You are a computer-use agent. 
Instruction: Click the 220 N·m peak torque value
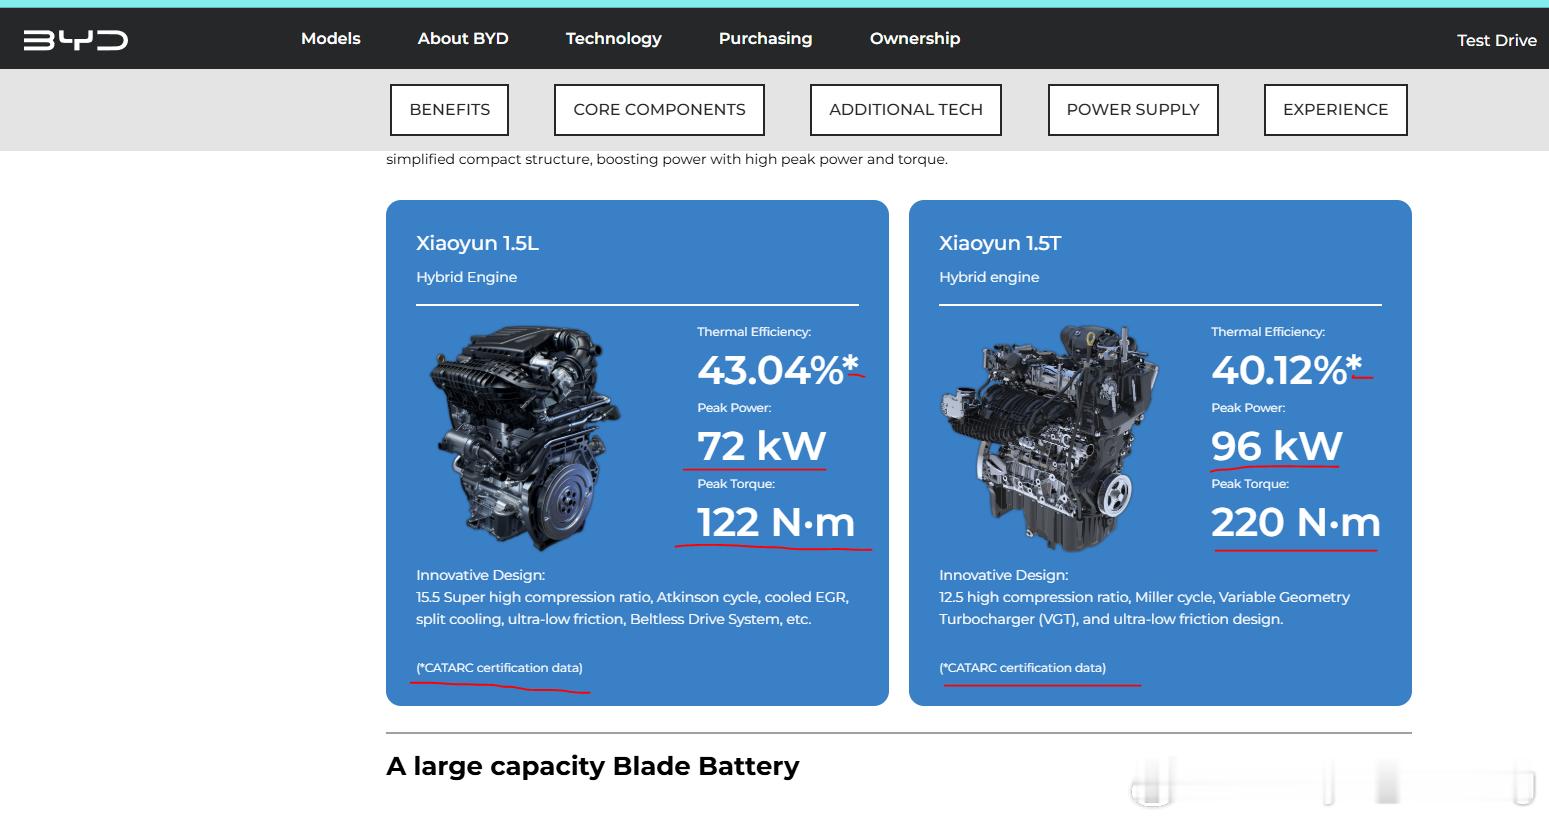point(1296,522)
